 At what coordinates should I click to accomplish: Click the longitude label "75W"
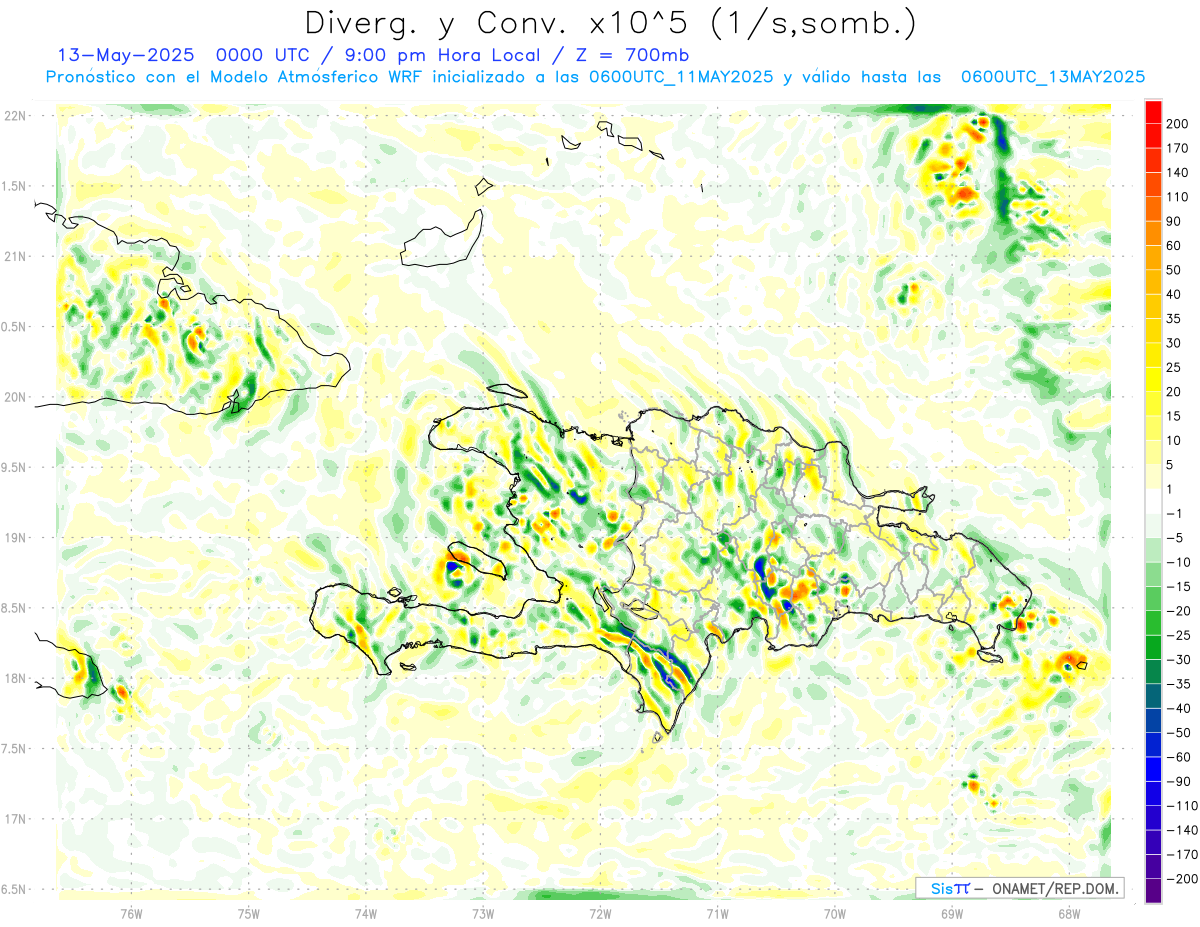[249, 912]
